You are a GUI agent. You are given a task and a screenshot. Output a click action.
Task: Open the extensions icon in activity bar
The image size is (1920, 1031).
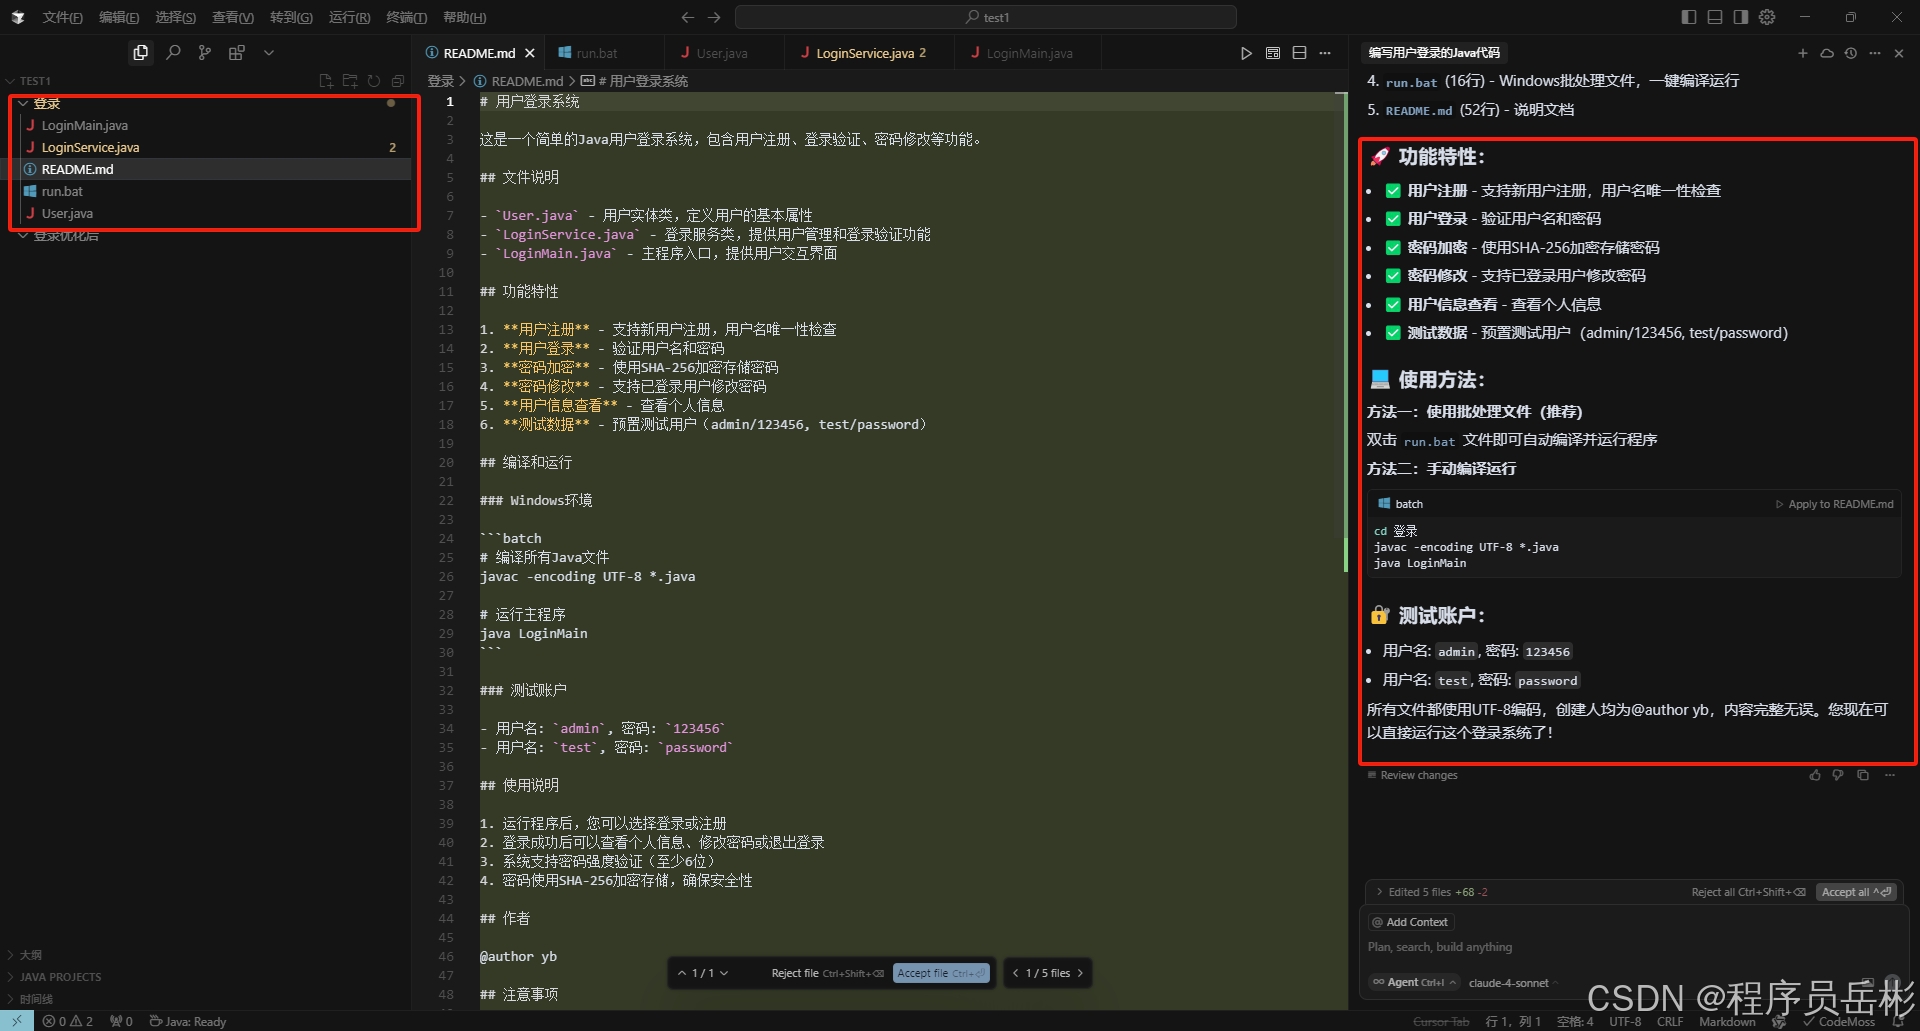click(x=237, y=52)
